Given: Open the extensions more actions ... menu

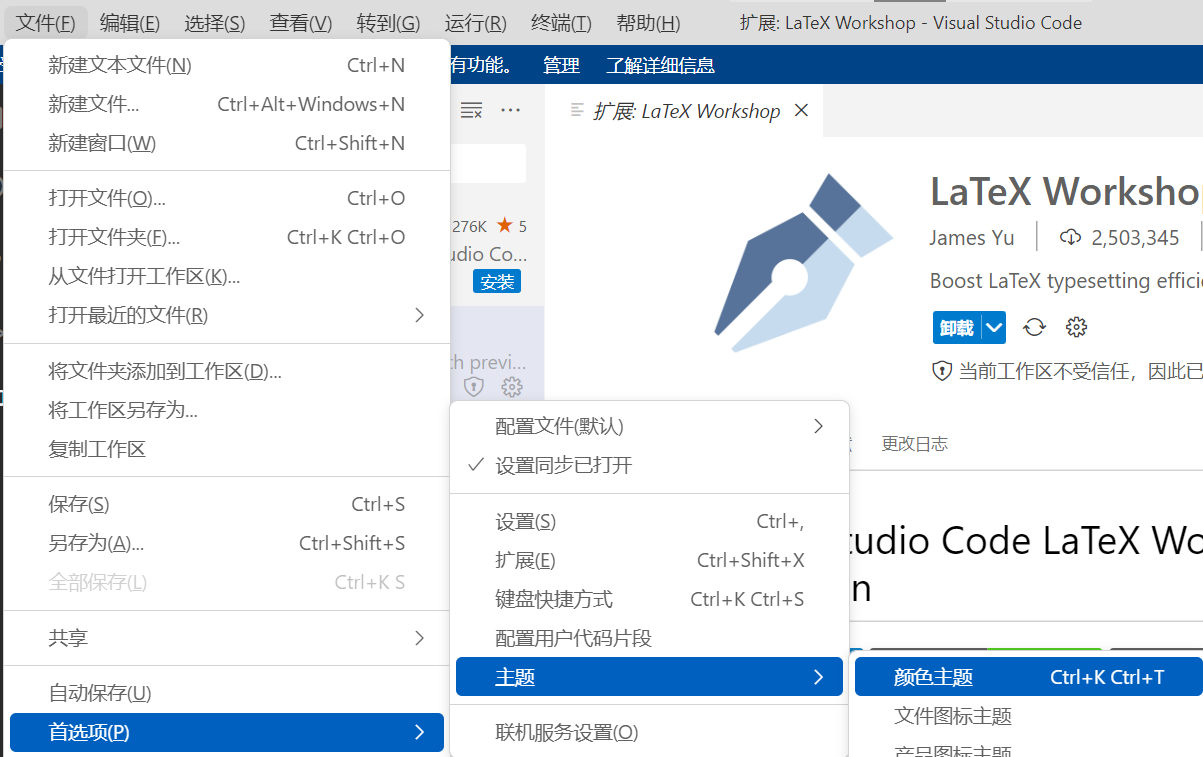Looking at the screenshot, I should [x=510, y=110].
